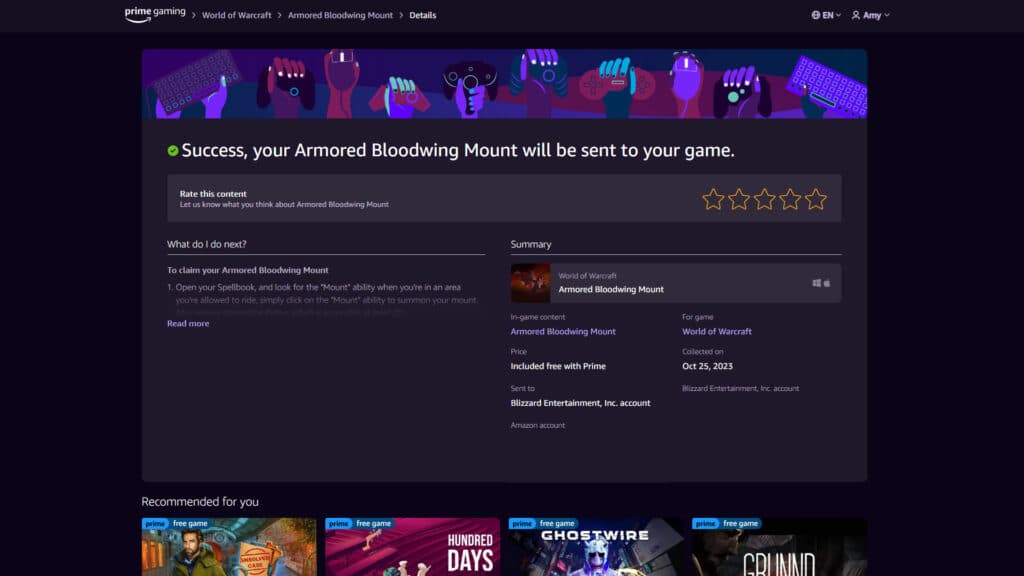
Task: Open the Grunnd recommended game card
Action: 779,548
